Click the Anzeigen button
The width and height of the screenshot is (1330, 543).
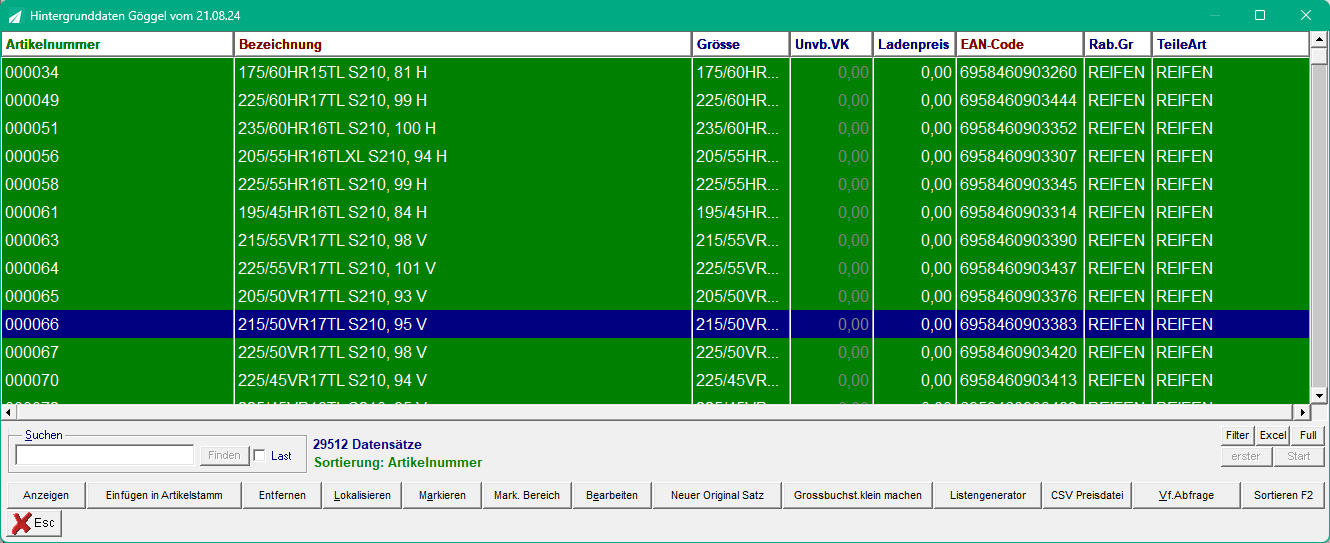coord(46,495)
